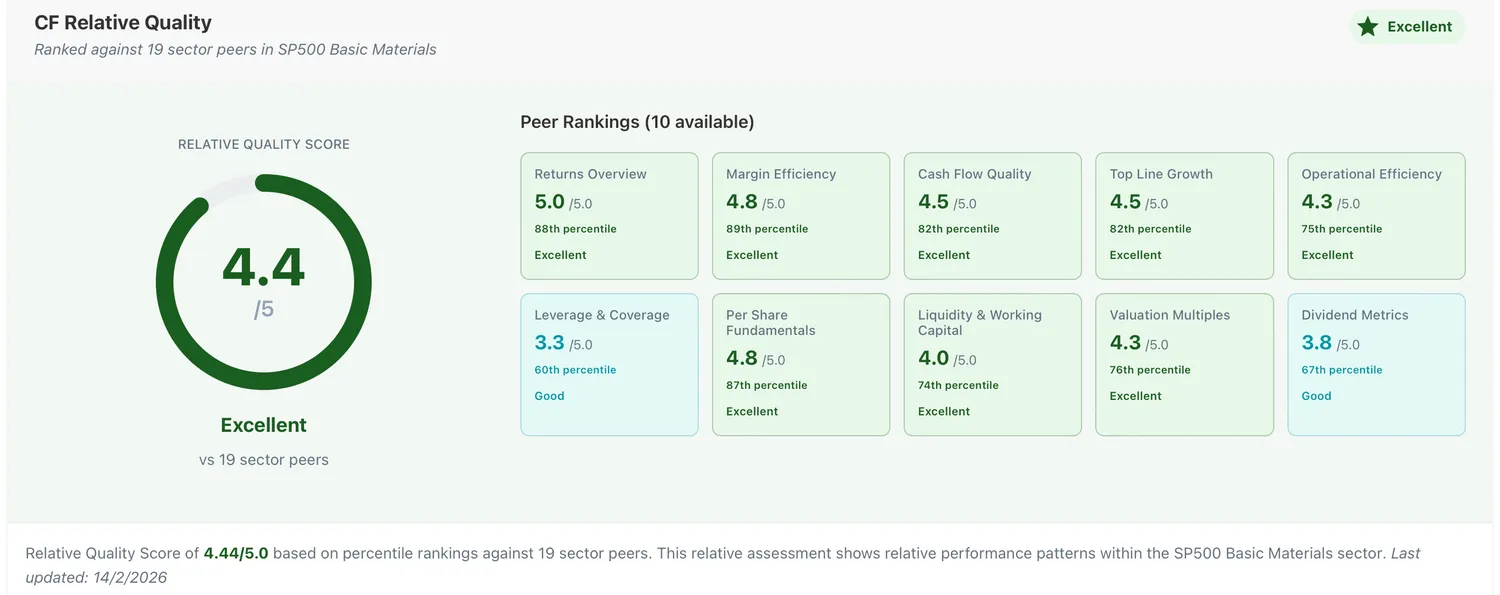
Task: Click the green Excellent label below the ring
Action: 264,425
